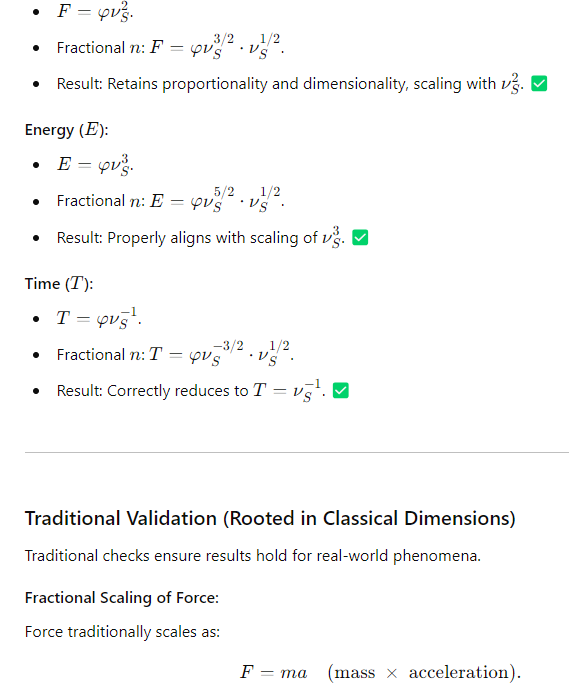
Task: Click the F = φν_S squared formula at top
Action: (x=95, y=11)
